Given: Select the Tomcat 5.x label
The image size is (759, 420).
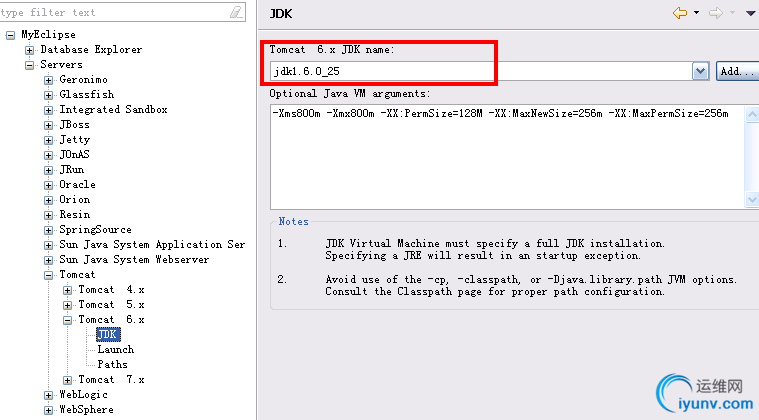Looking at the screenshot, I should click(x=111, y=304).
